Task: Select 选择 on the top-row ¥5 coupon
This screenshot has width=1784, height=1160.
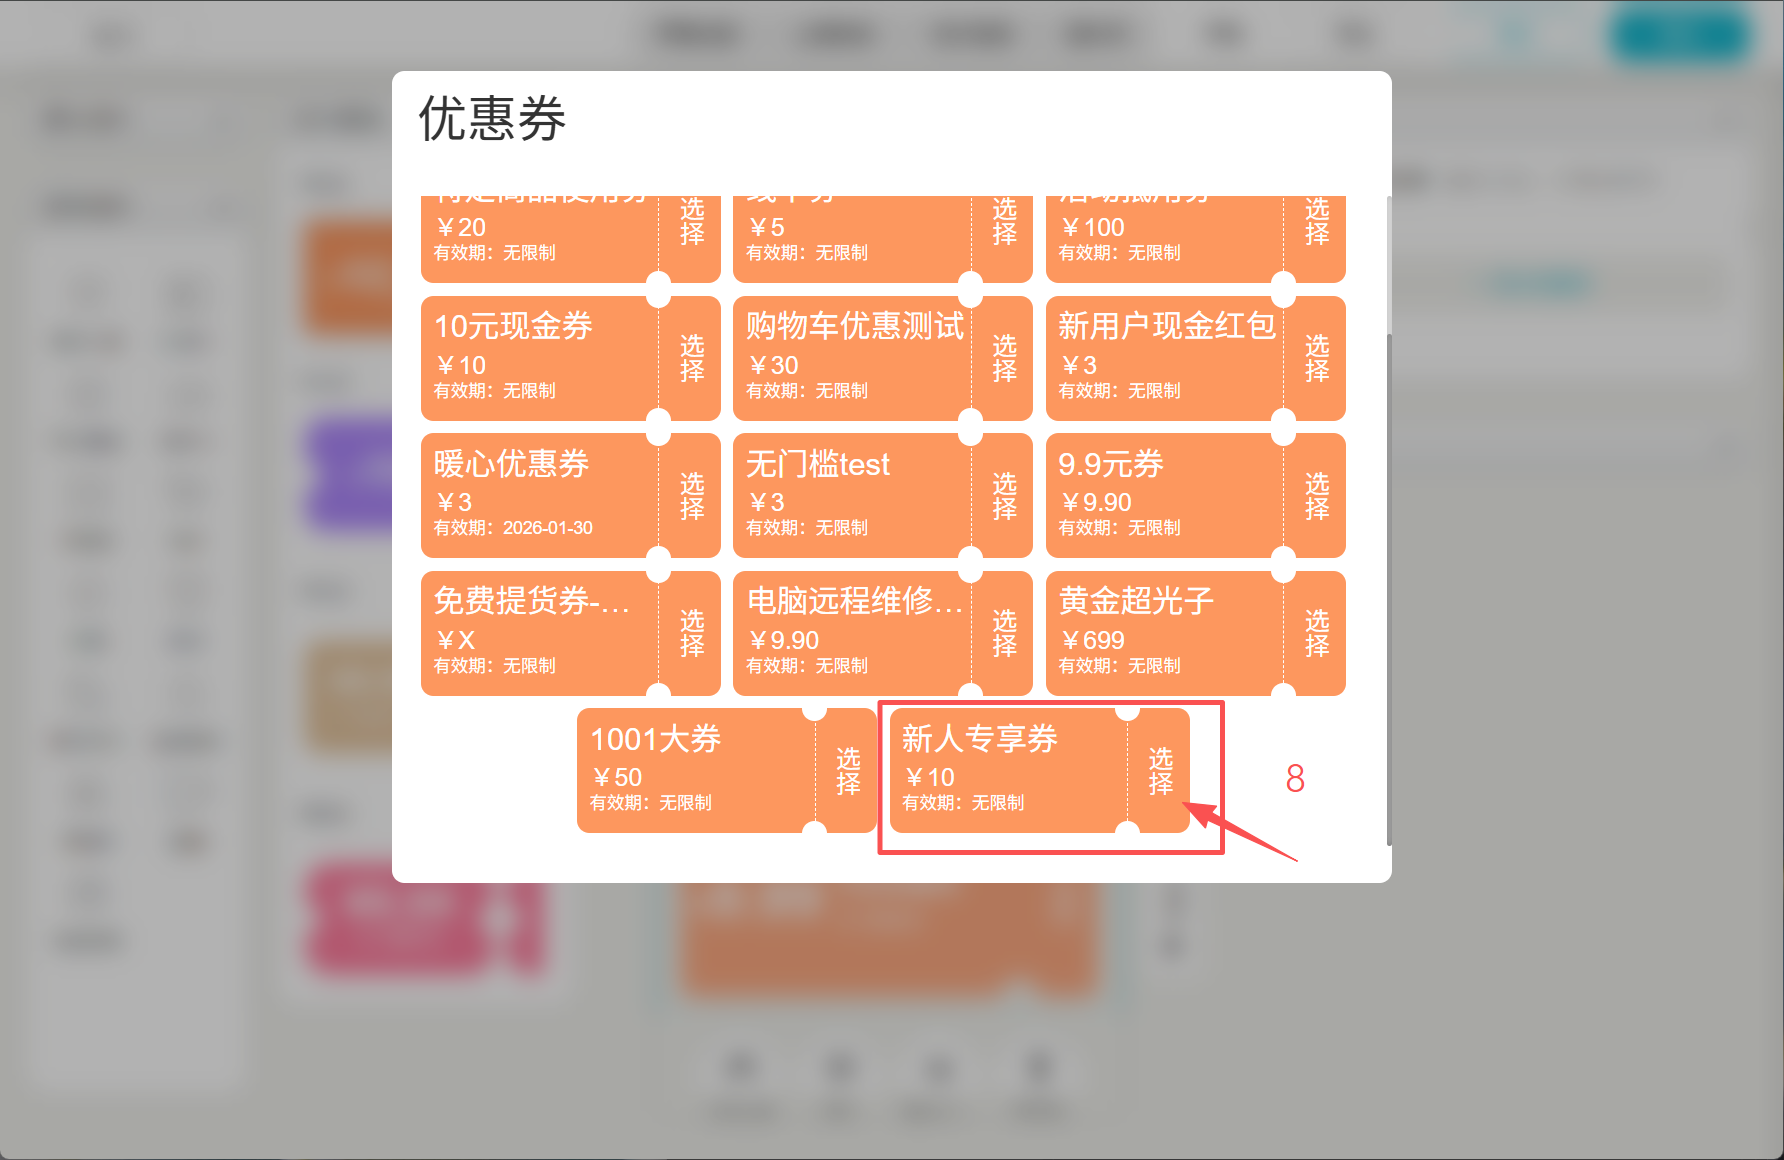Action: click(1004, 222)
